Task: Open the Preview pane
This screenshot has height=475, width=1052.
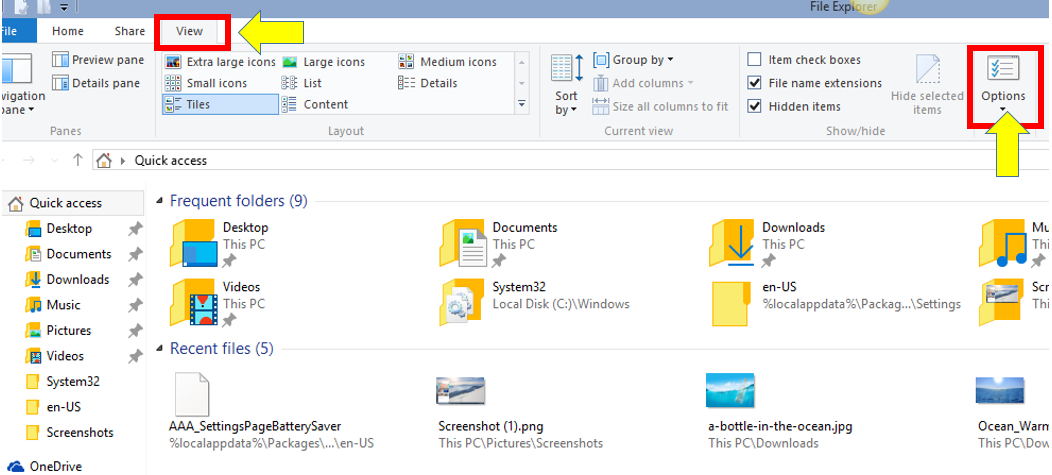Action: 99,60
